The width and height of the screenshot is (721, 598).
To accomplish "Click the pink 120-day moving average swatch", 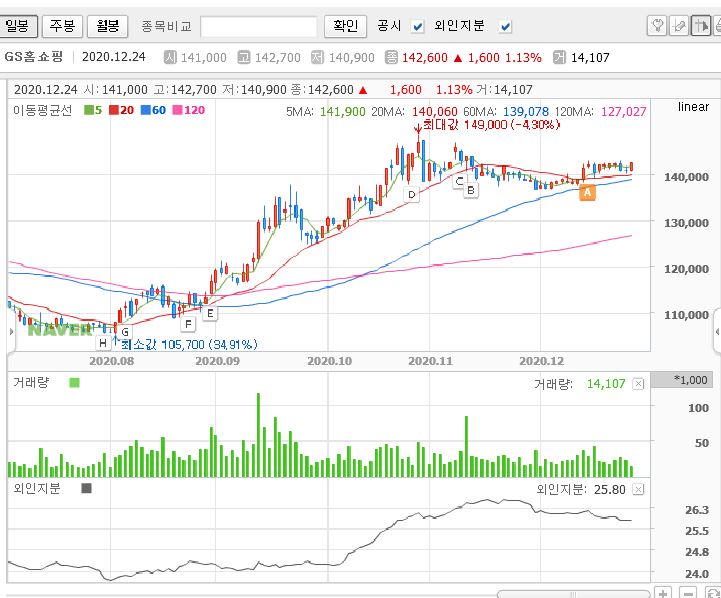I will (177, 110).
